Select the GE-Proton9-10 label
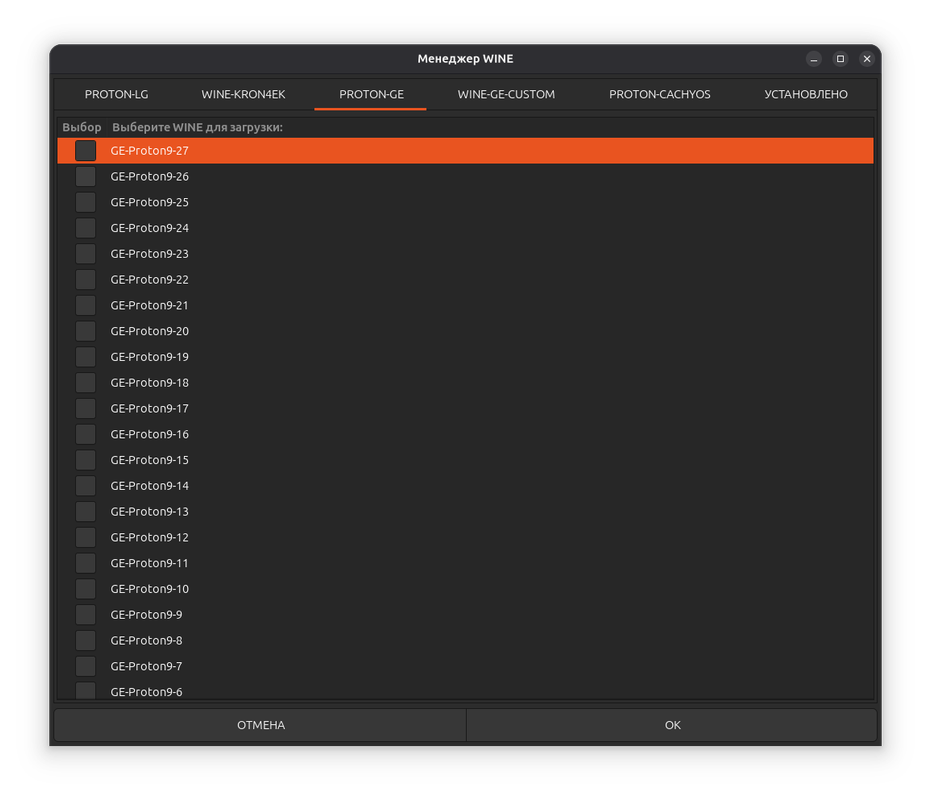This screenshot has height=800, width=931. click(x=150, y=589)
